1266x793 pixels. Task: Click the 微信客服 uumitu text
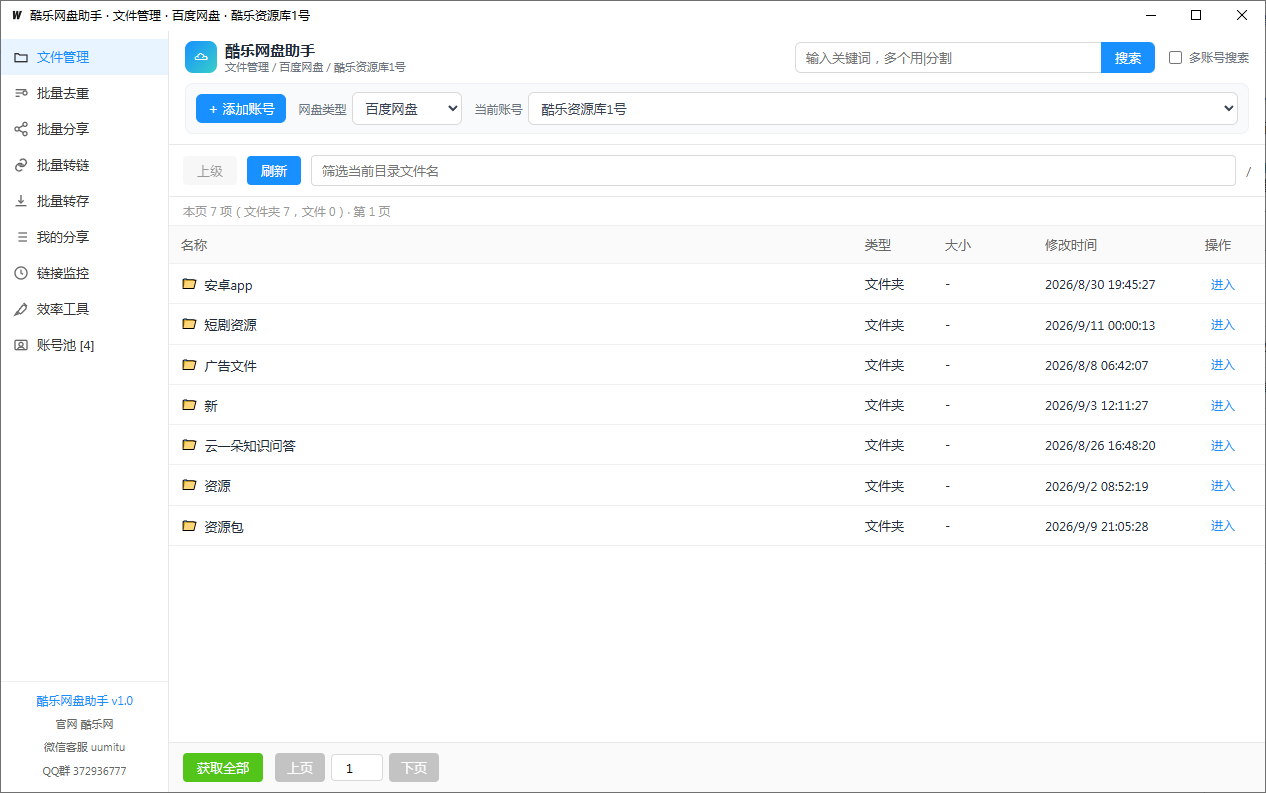click(x=84, y=747)
